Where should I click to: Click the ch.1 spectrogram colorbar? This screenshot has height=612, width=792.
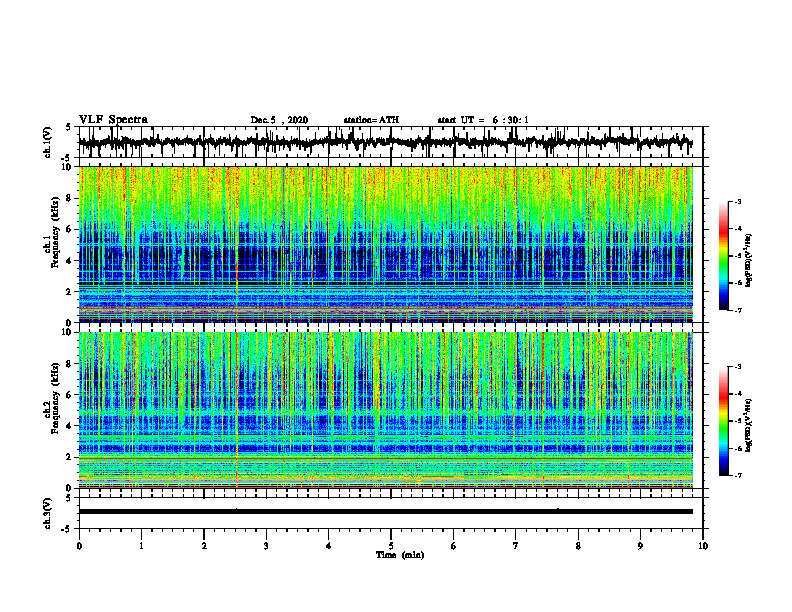pos(723,256)
